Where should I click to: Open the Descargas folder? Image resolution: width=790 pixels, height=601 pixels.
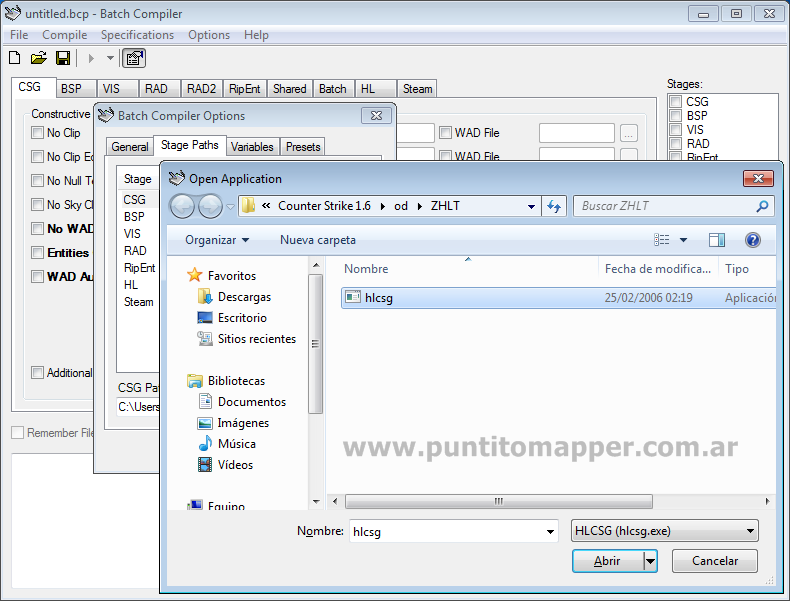pyautogui.click(x=244, y=297)
